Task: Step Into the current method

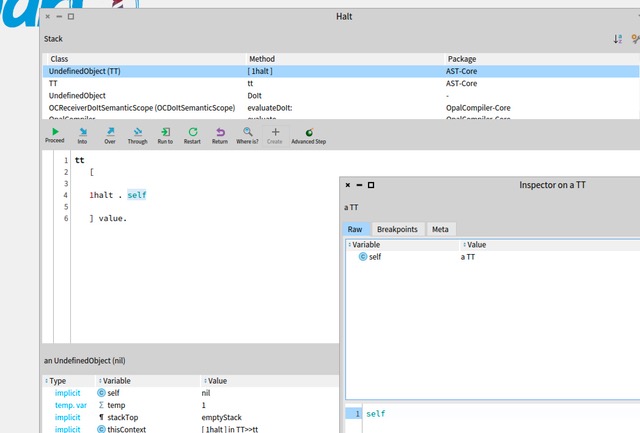Action: [83, 135]
